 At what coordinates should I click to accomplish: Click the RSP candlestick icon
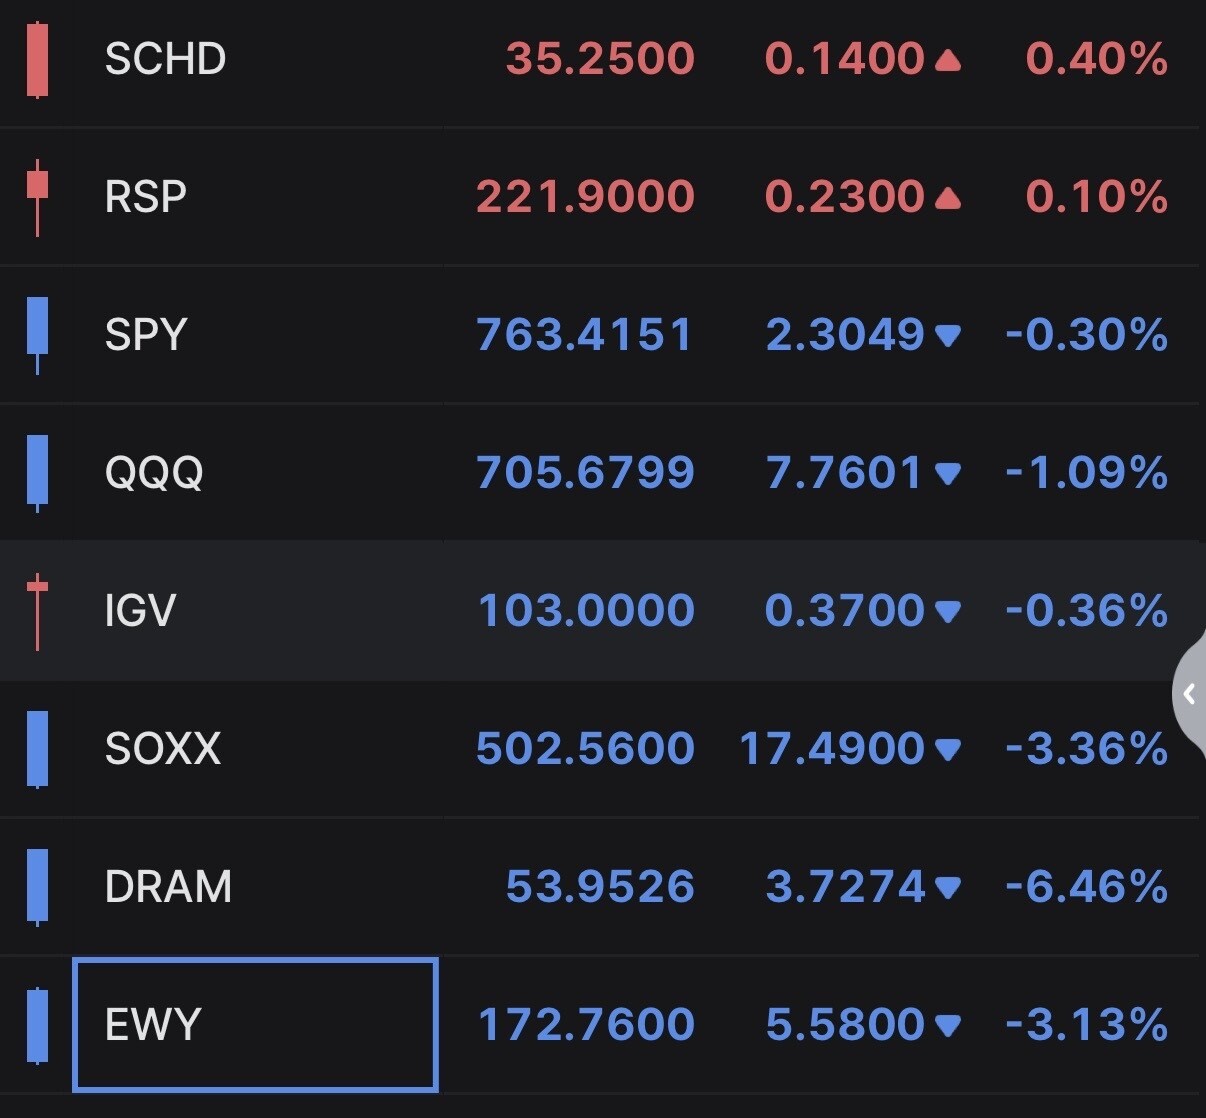(37, 197)
